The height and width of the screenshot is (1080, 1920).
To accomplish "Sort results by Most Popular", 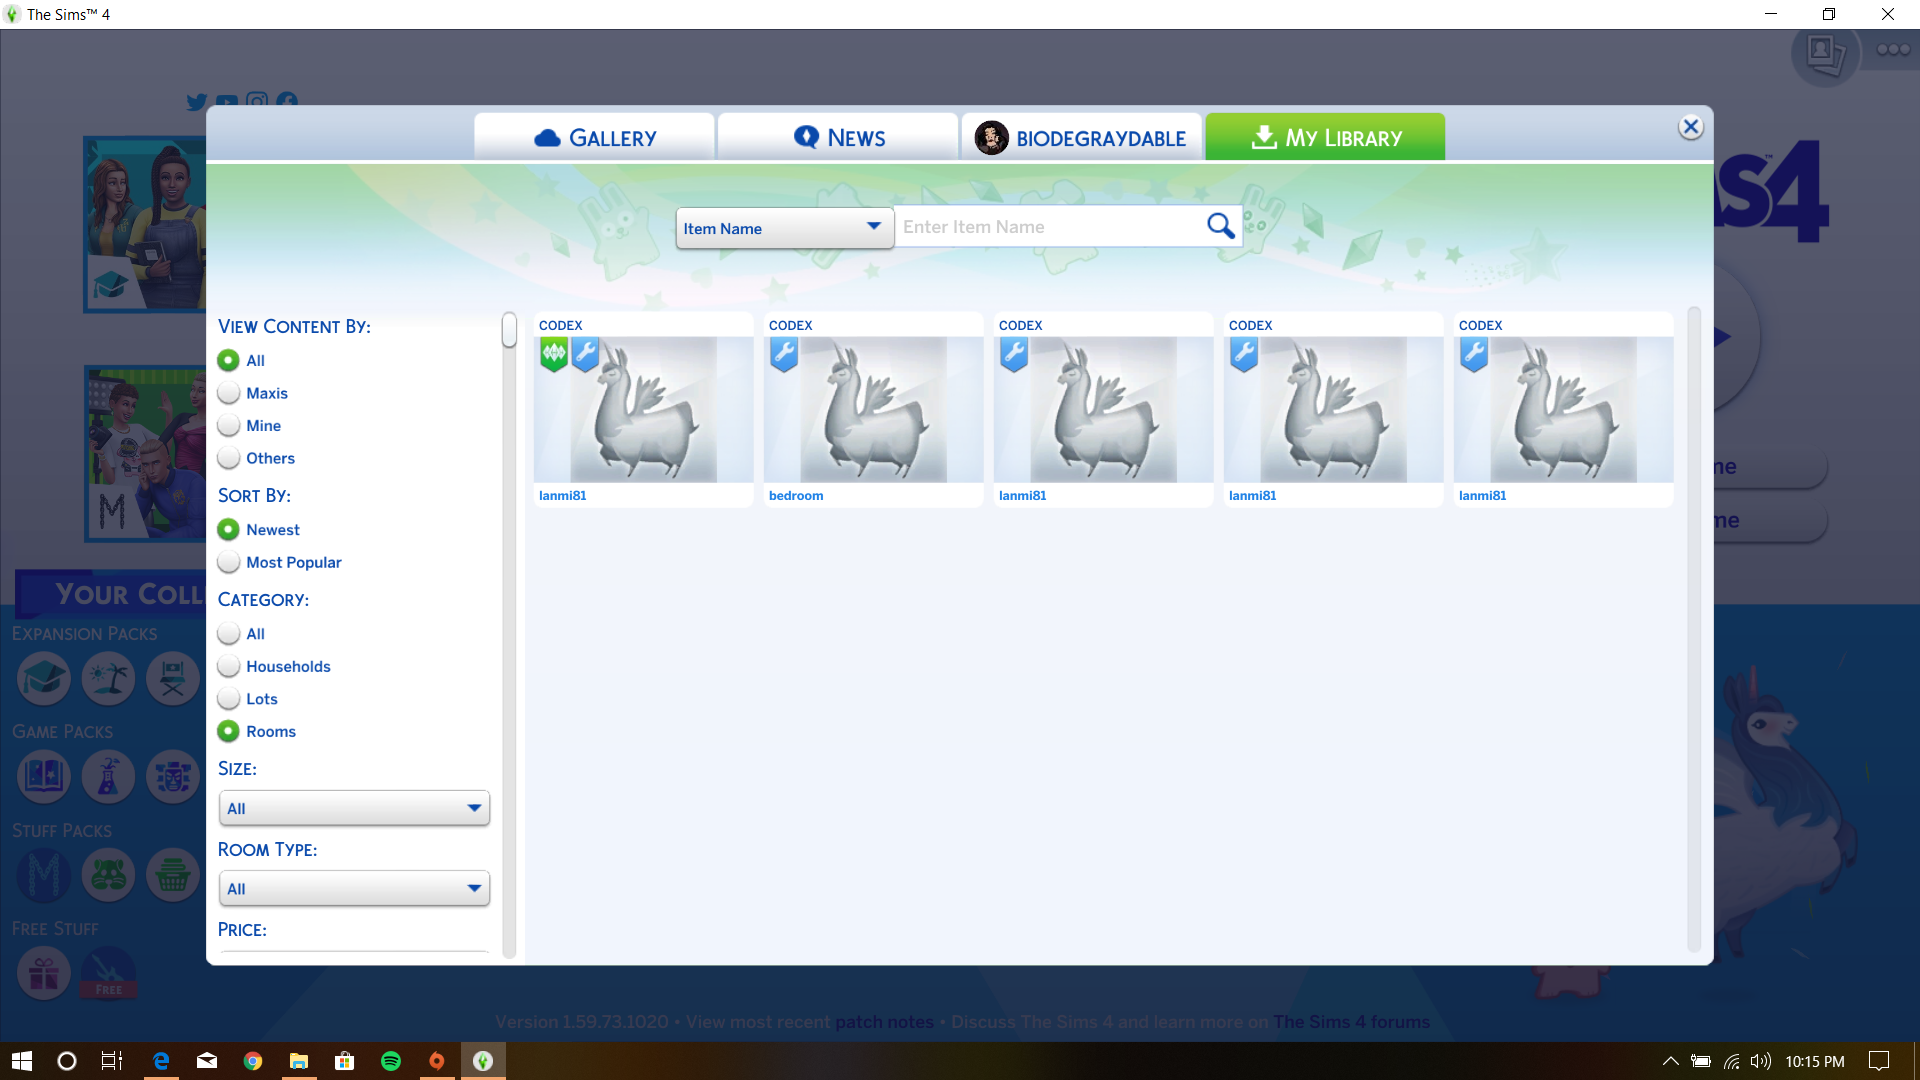I will (x=229, y=562).
